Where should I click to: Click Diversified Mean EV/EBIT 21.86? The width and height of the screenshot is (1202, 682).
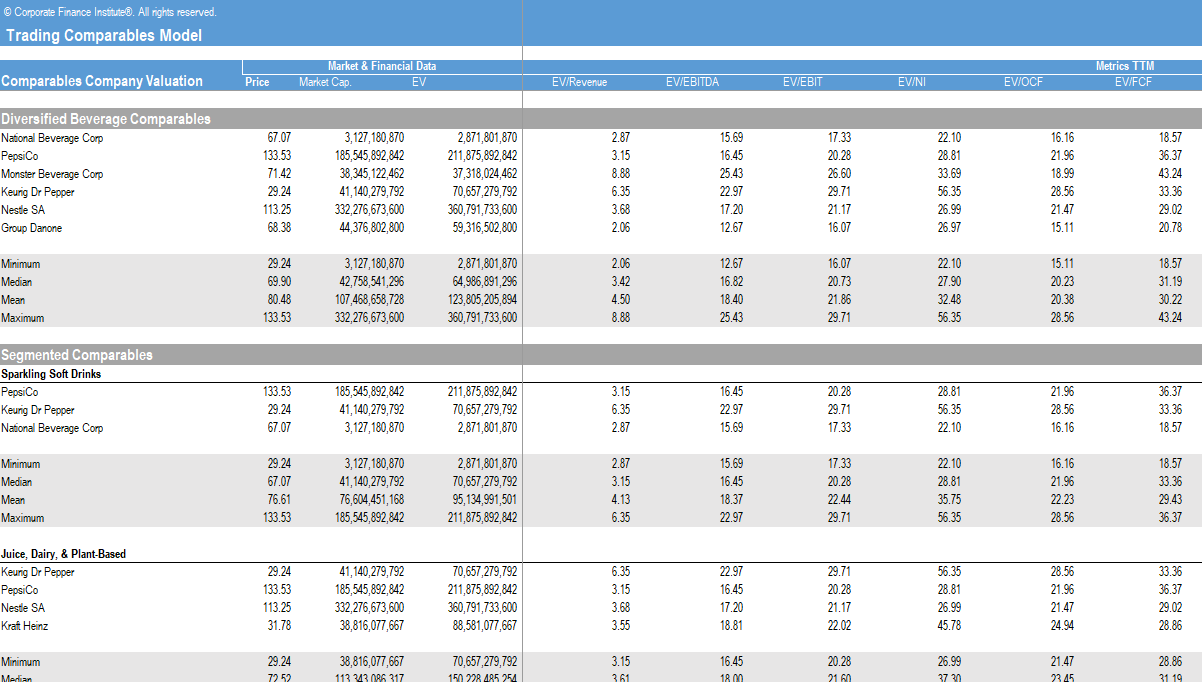(839, 300)
